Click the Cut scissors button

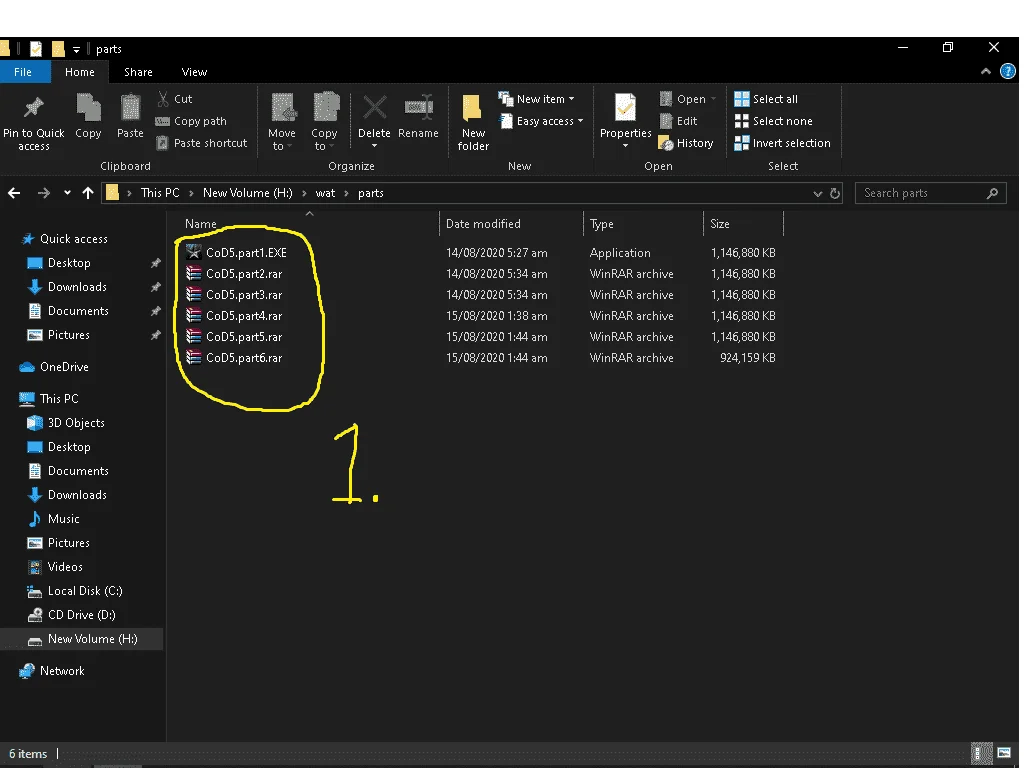(x=174, y=99)
